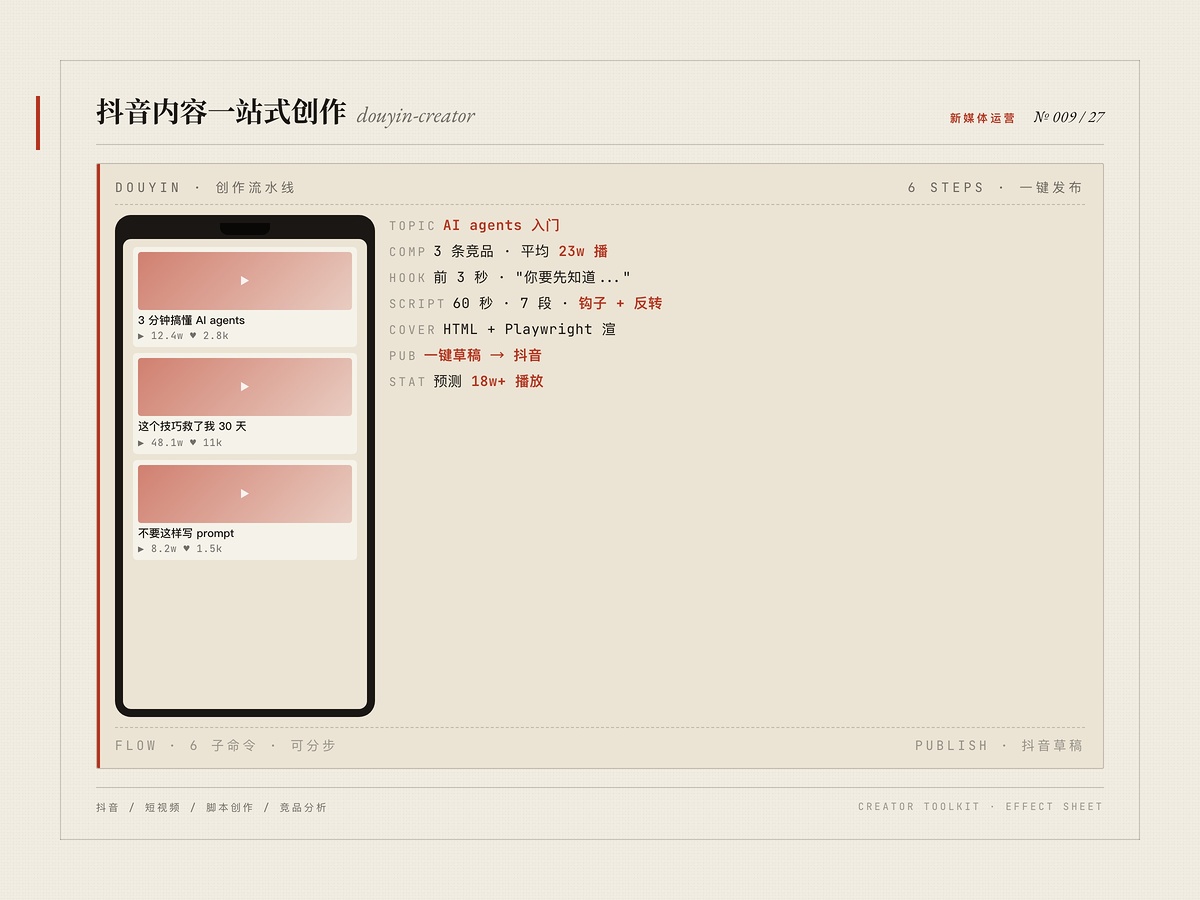The width and height of the screenshot is (1200, 900).
Task: Click the "DOUYIN · 创作流水线" panel header
Action: [x=205, y=187]
